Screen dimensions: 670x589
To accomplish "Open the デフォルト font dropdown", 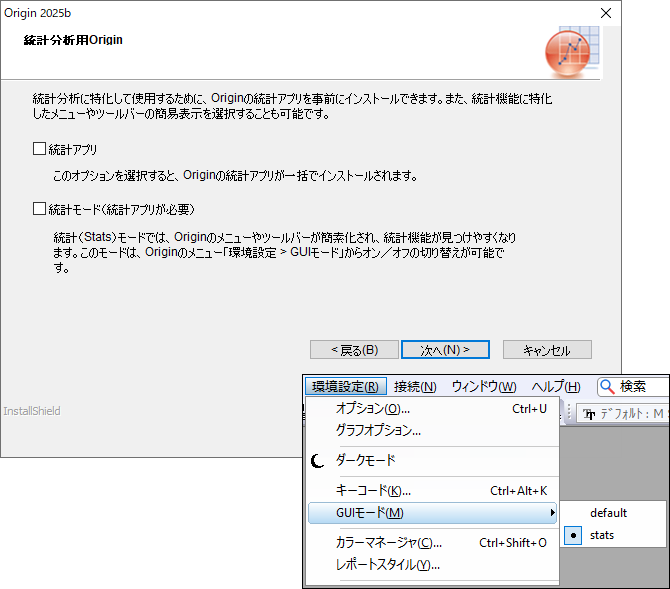I will point(623,414).
